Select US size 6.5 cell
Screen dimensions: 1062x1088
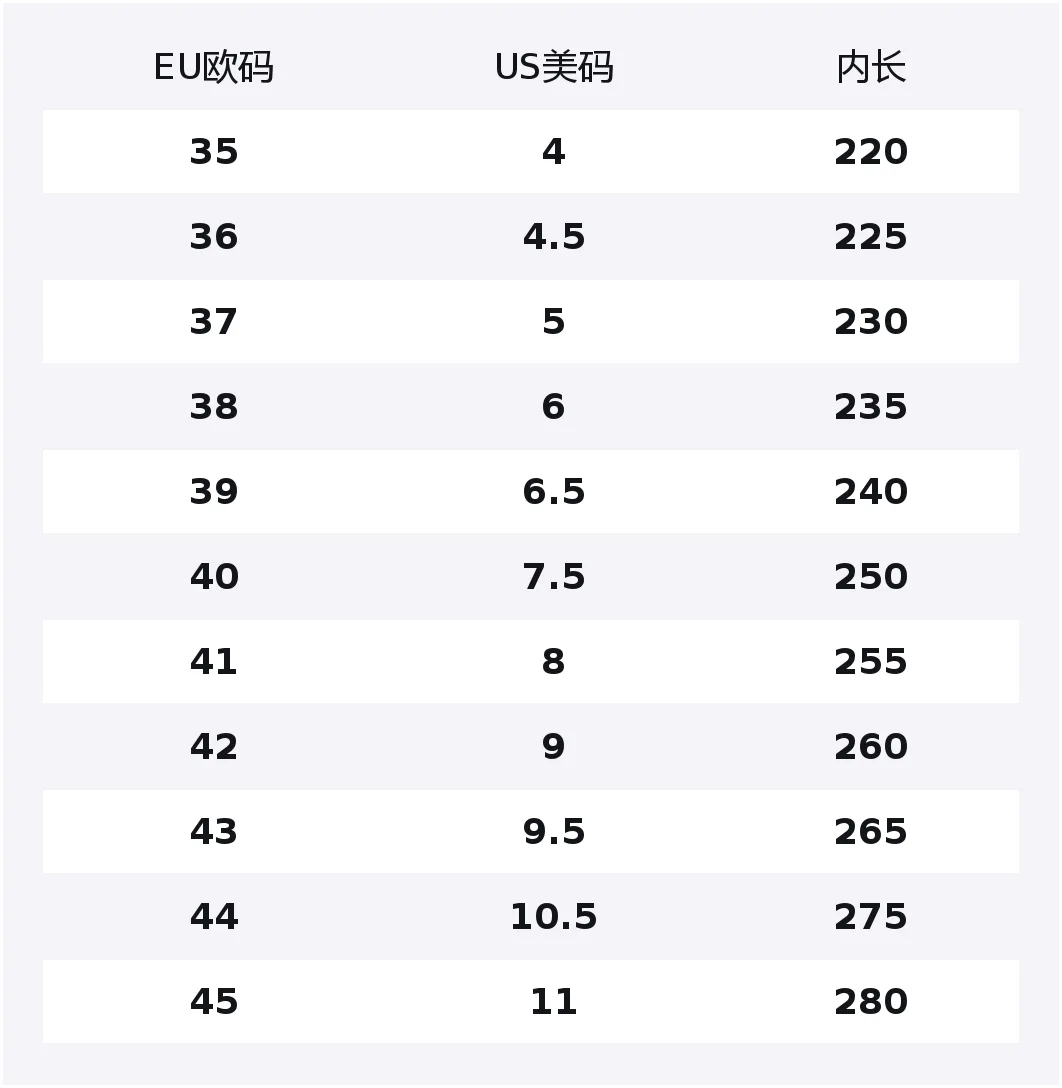point(553,492)
